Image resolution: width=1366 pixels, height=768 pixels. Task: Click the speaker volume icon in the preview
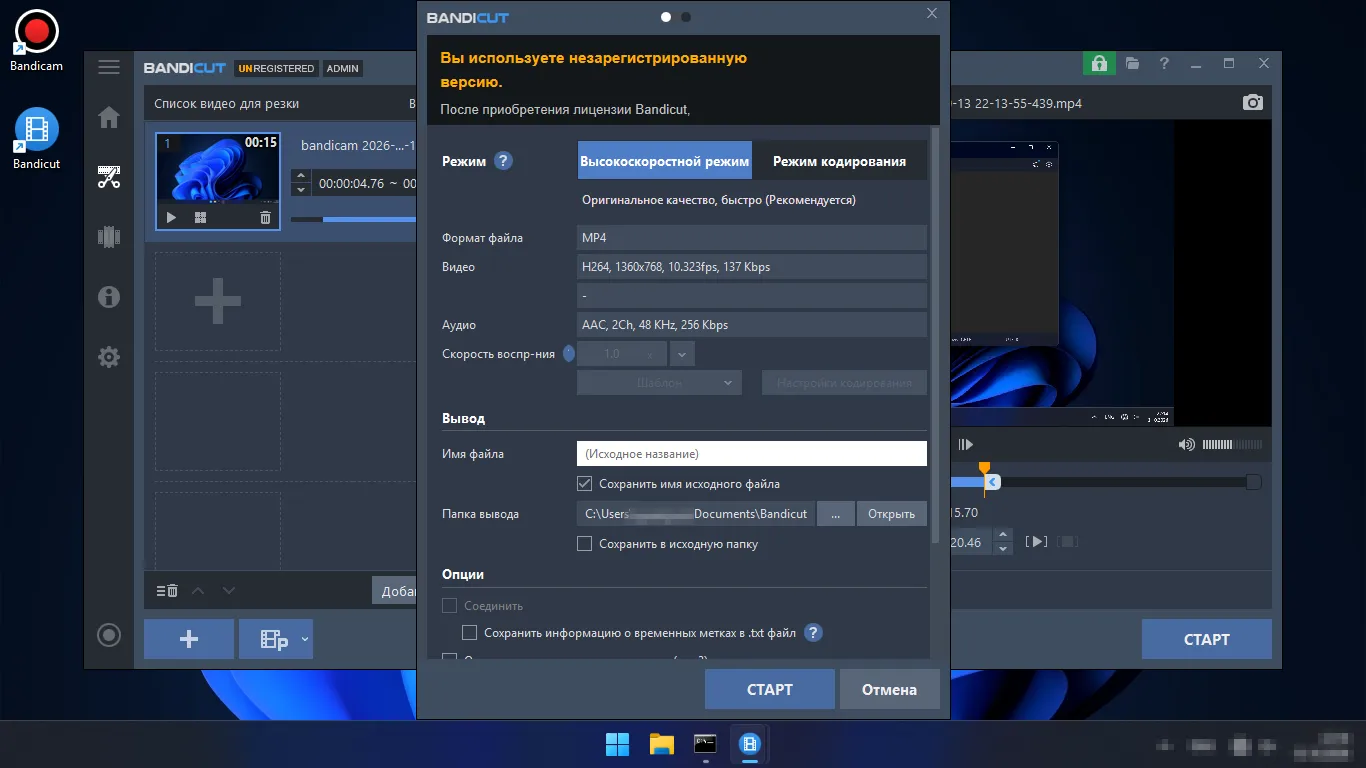(x=1187, y=444)
